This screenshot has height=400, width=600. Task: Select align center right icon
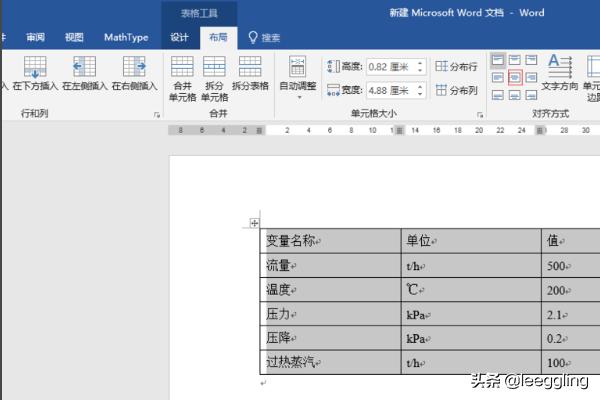tap(531, 78)
